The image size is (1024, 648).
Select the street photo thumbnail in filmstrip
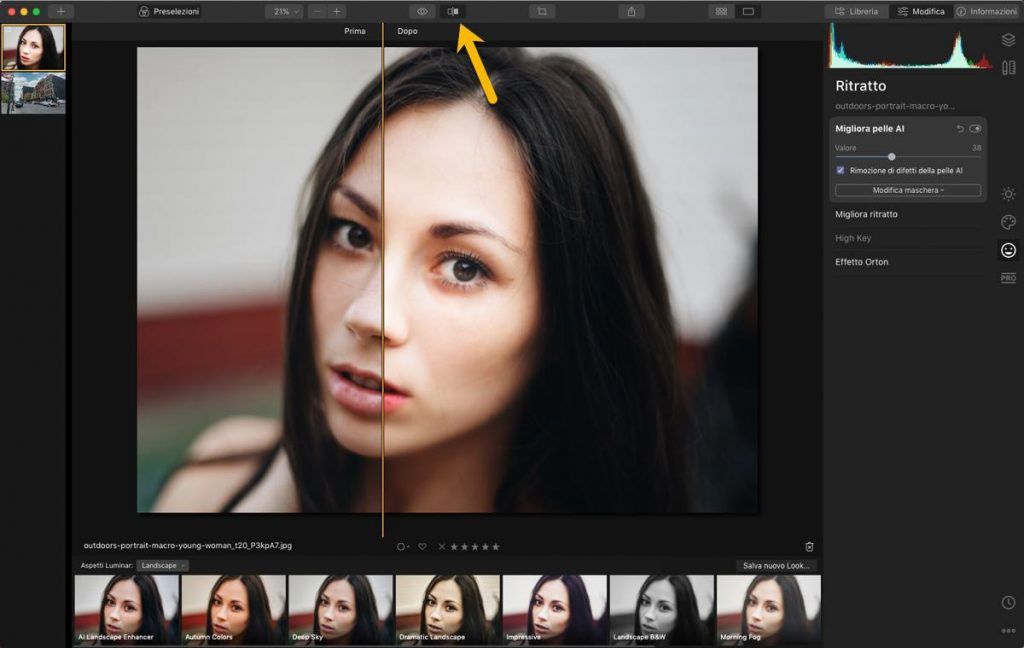tap(33, 93)
